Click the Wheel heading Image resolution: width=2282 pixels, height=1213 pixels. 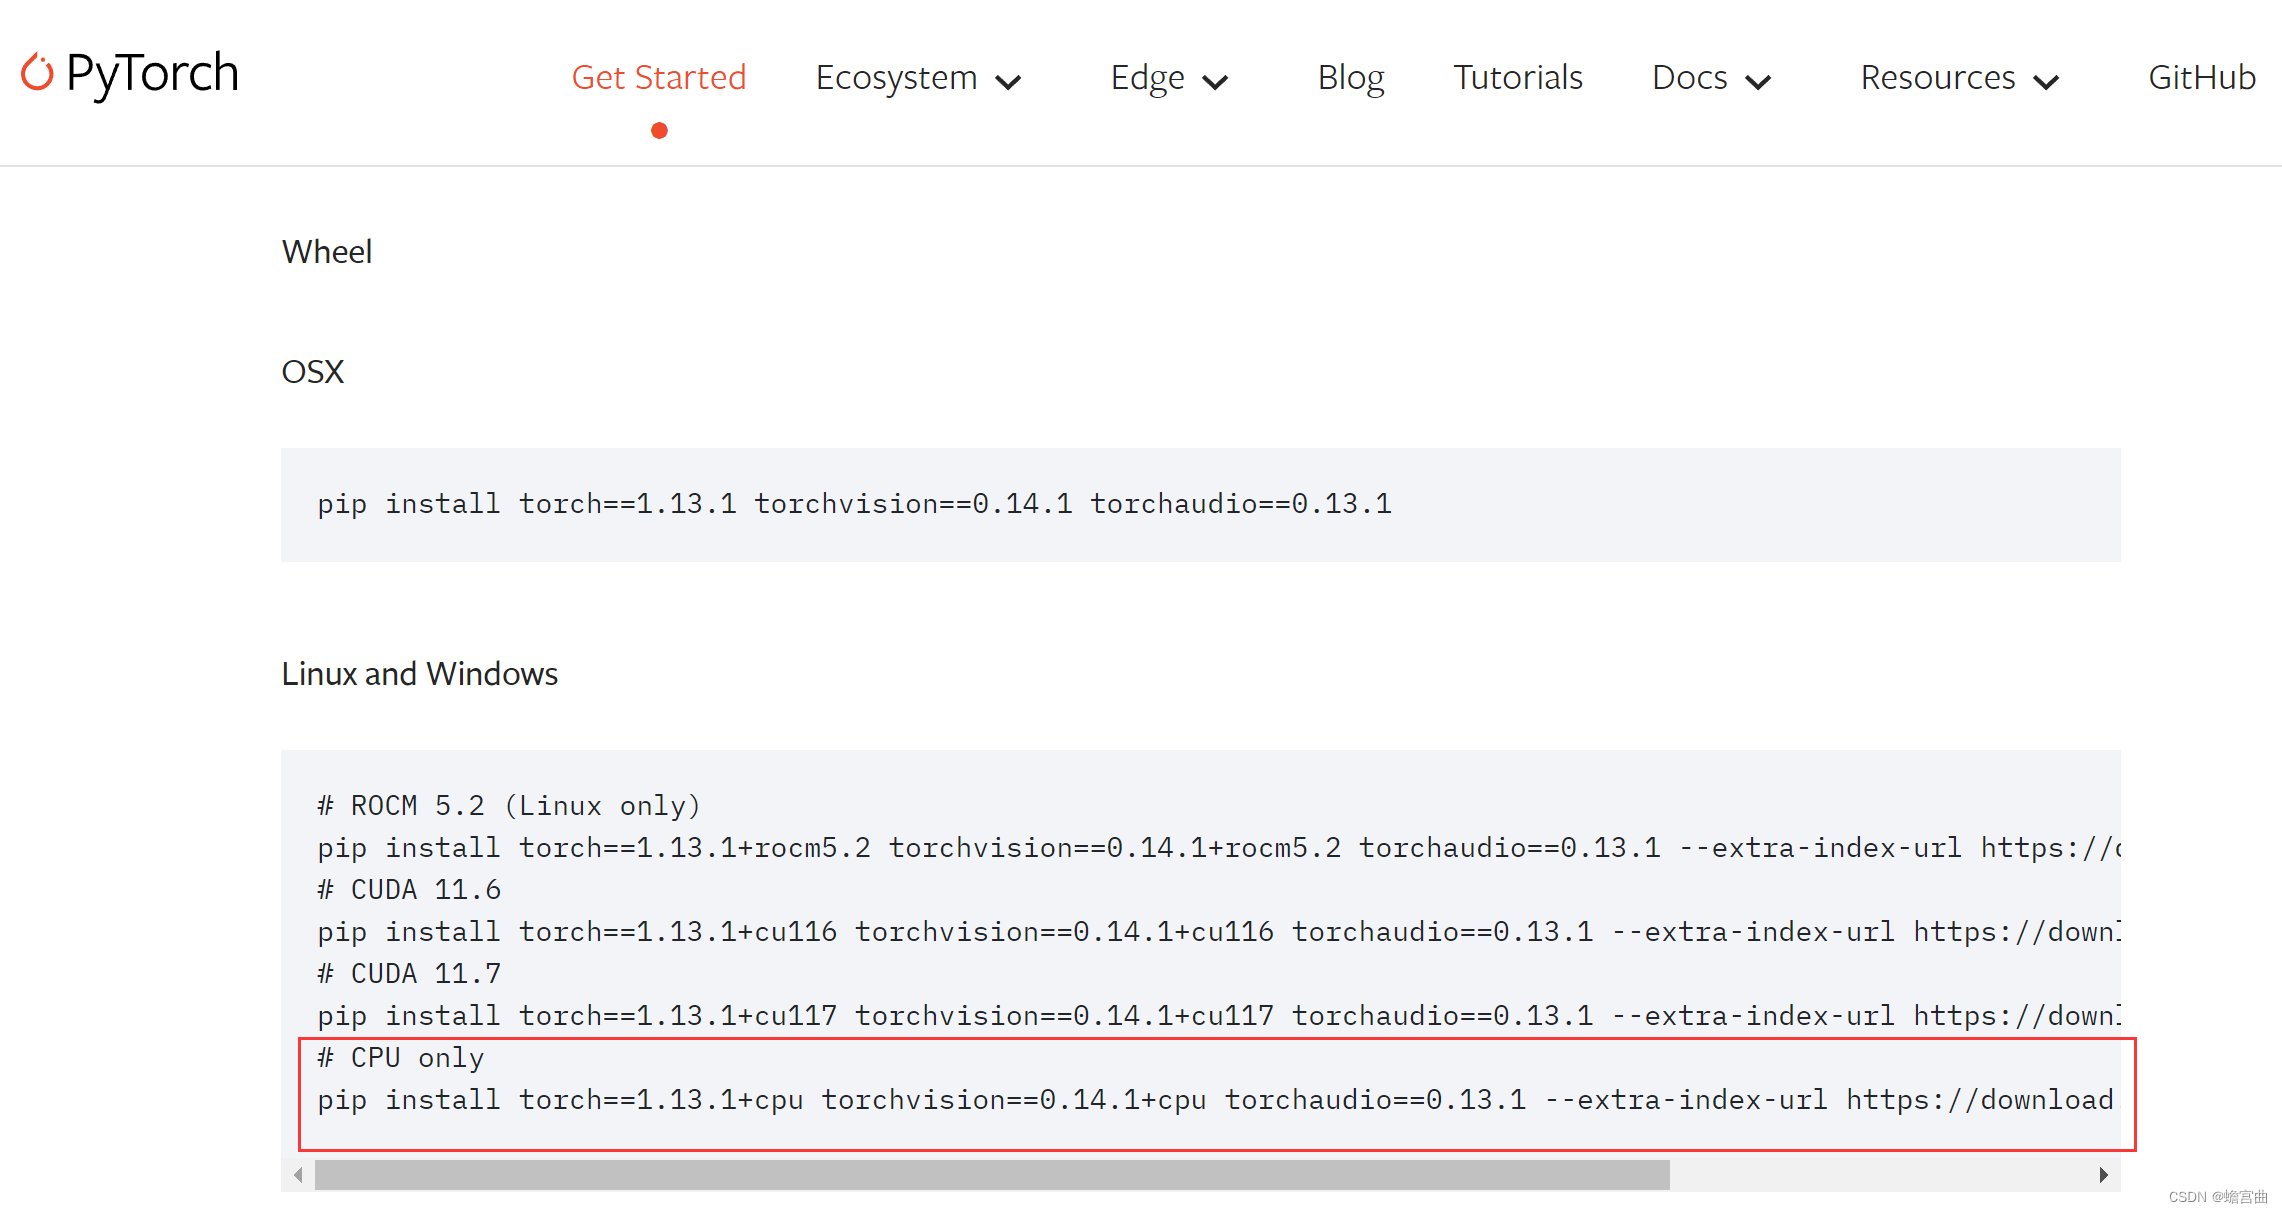(327, 252)
